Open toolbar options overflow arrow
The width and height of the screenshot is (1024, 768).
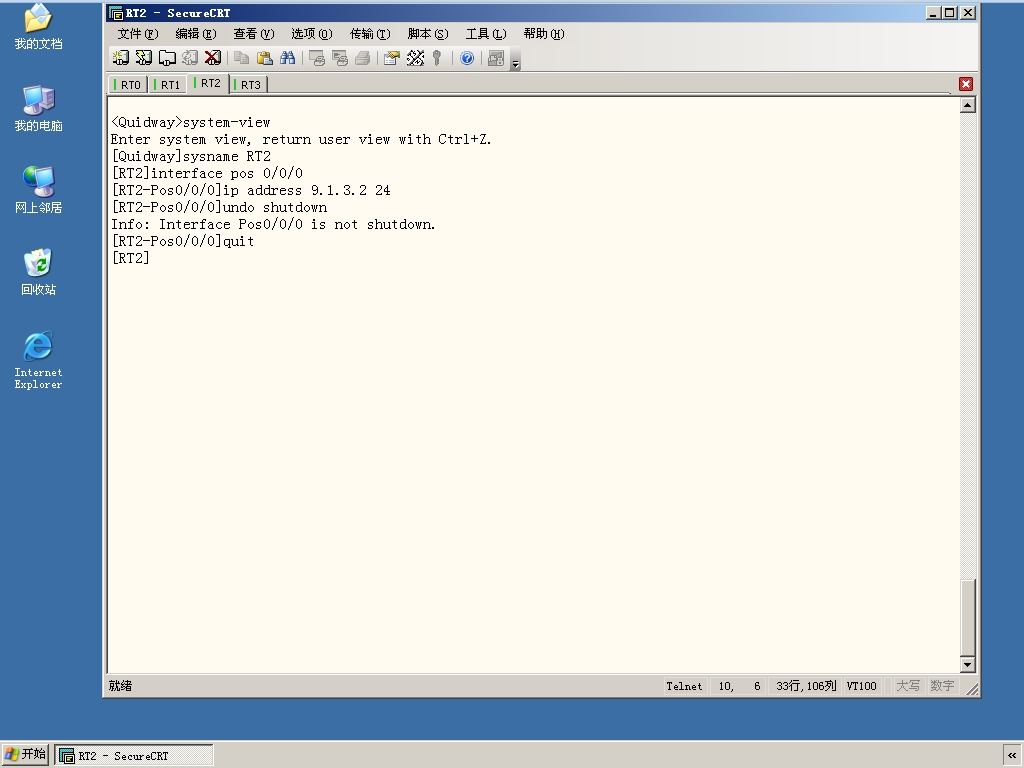515,60
